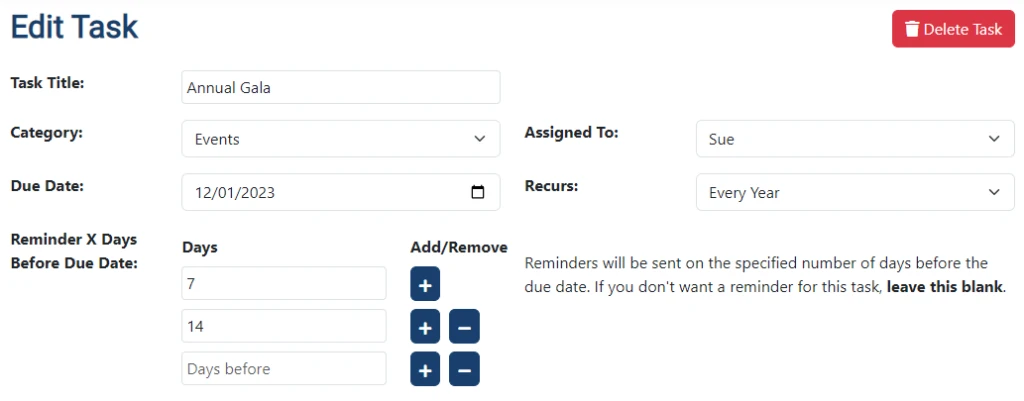
Task: Click the Add/Remove column header
Action: pos(458,247)
